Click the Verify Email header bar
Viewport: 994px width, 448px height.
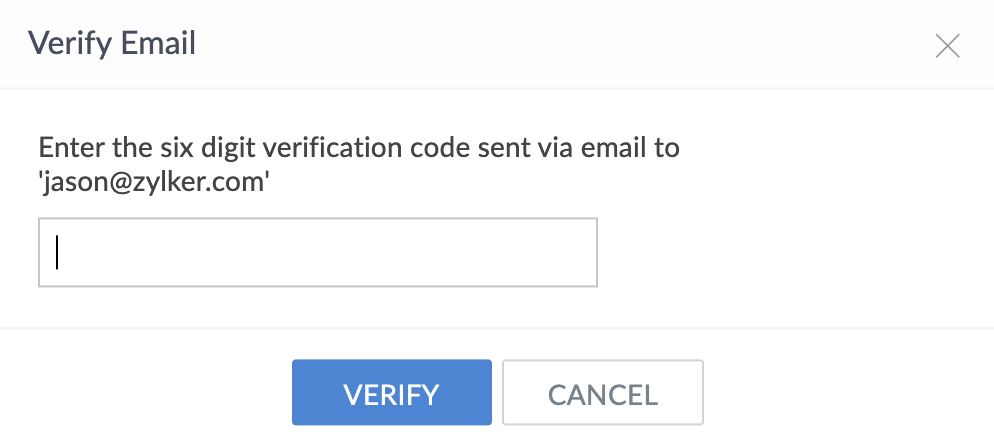500,44
